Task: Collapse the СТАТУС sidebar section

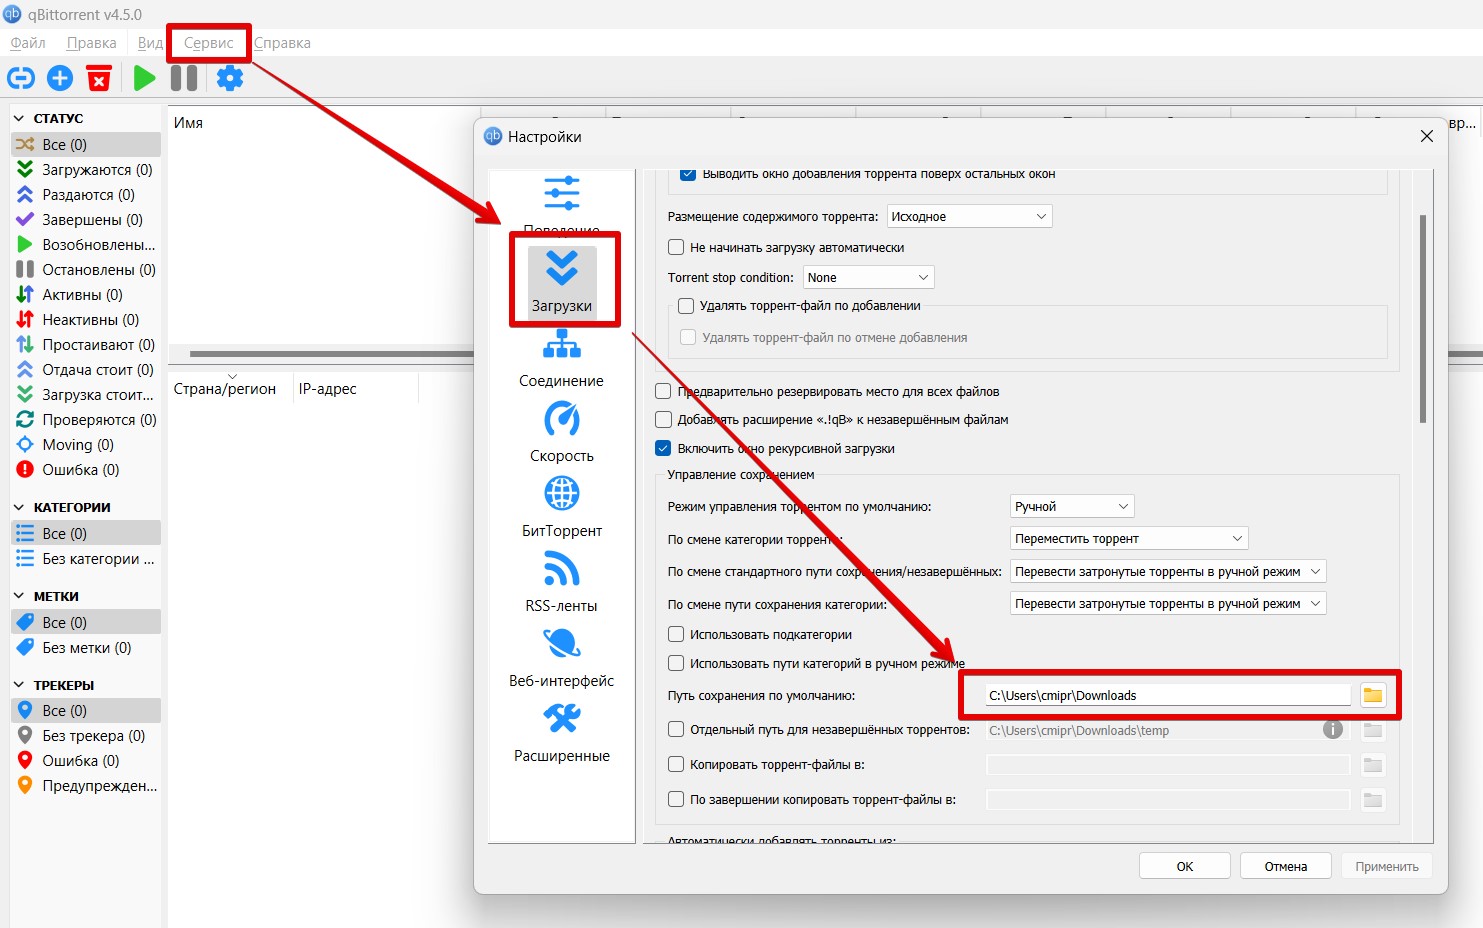Action: (19, 118)
